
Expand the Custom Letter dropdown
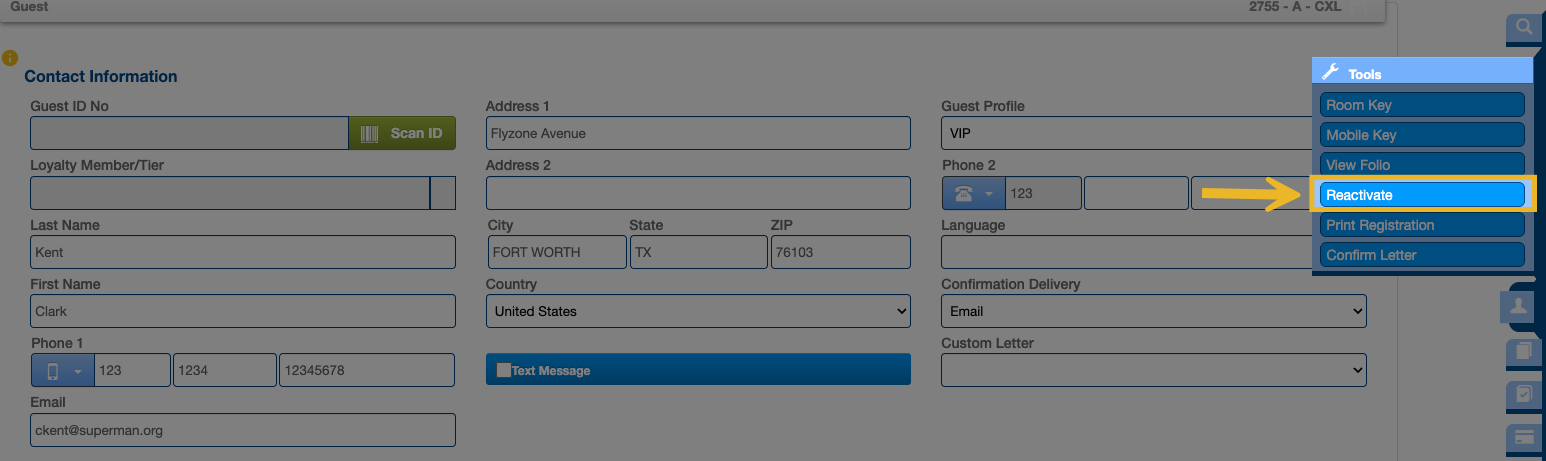click(x=1153, y=370)
